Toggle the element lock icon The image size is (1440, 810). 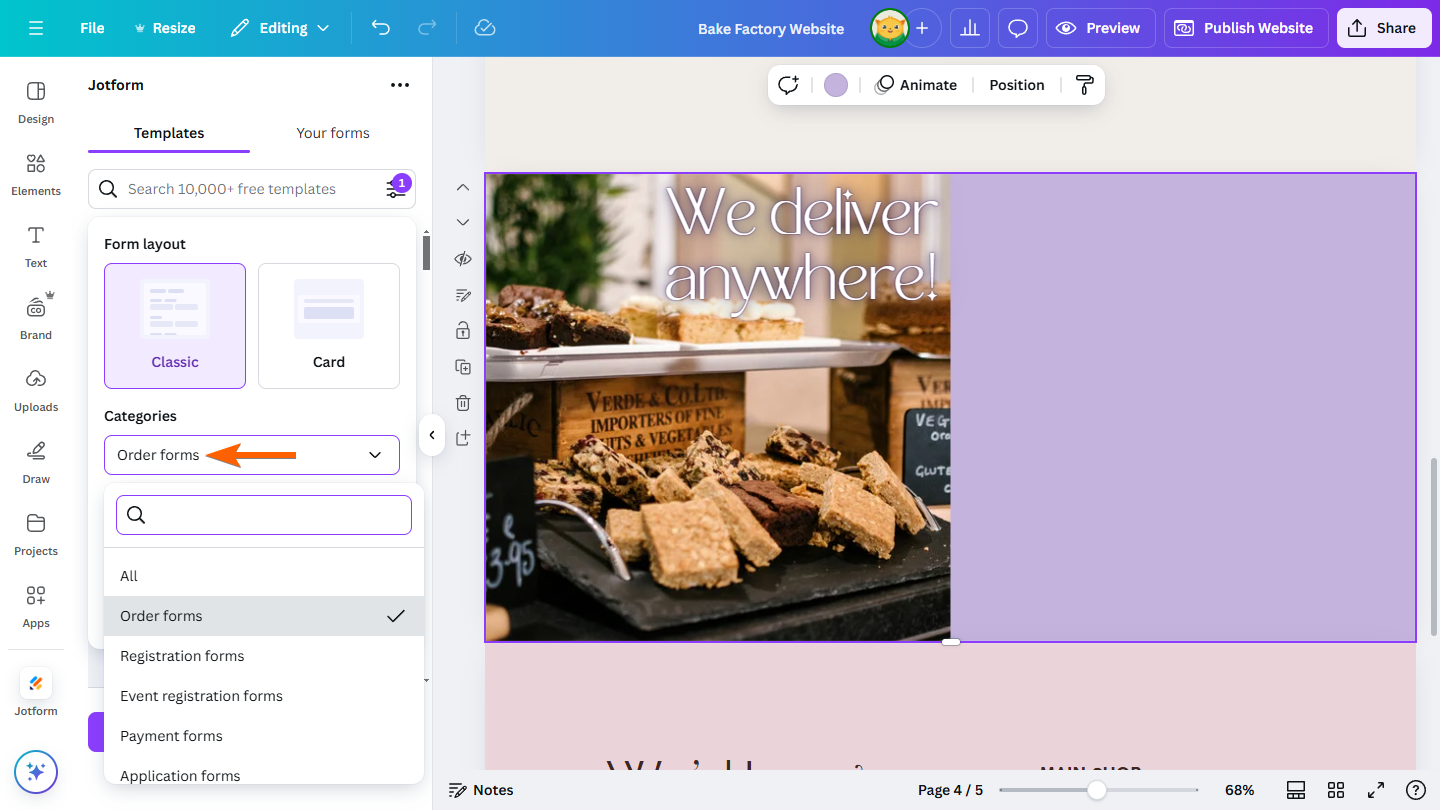(462, 330)
